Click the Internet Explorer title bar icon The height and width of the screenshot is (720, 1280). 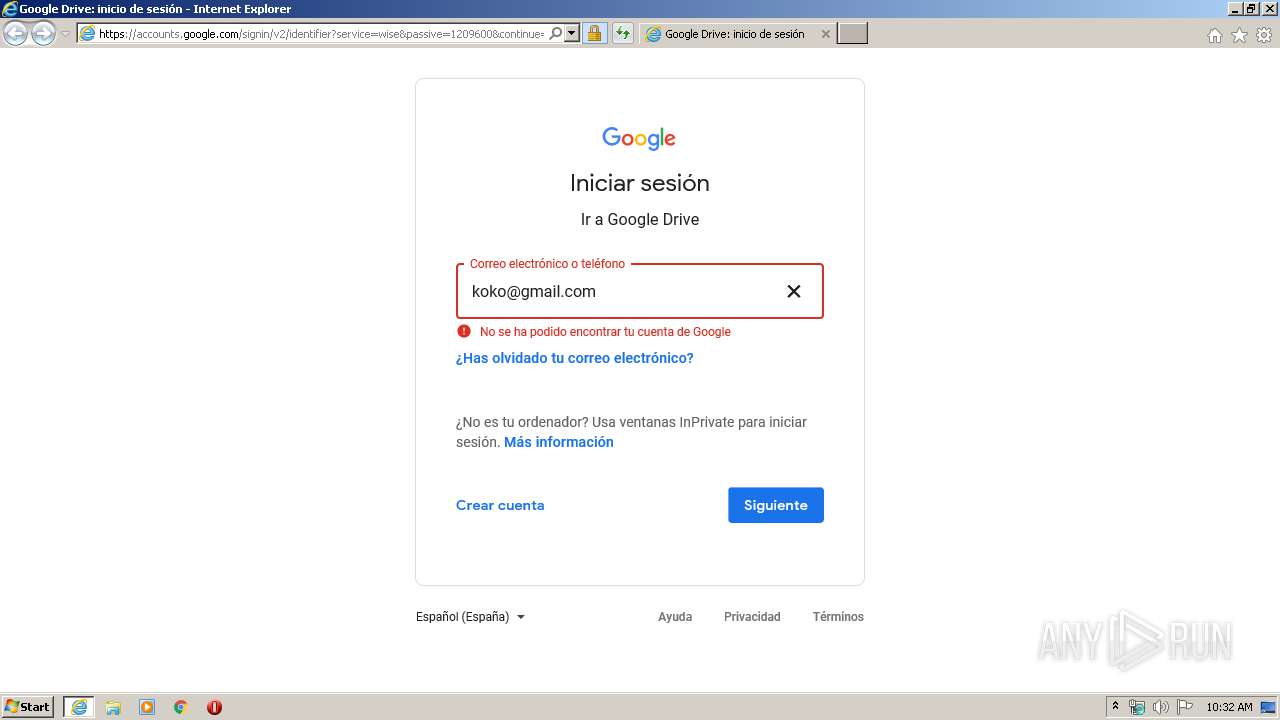coord(10,9)
